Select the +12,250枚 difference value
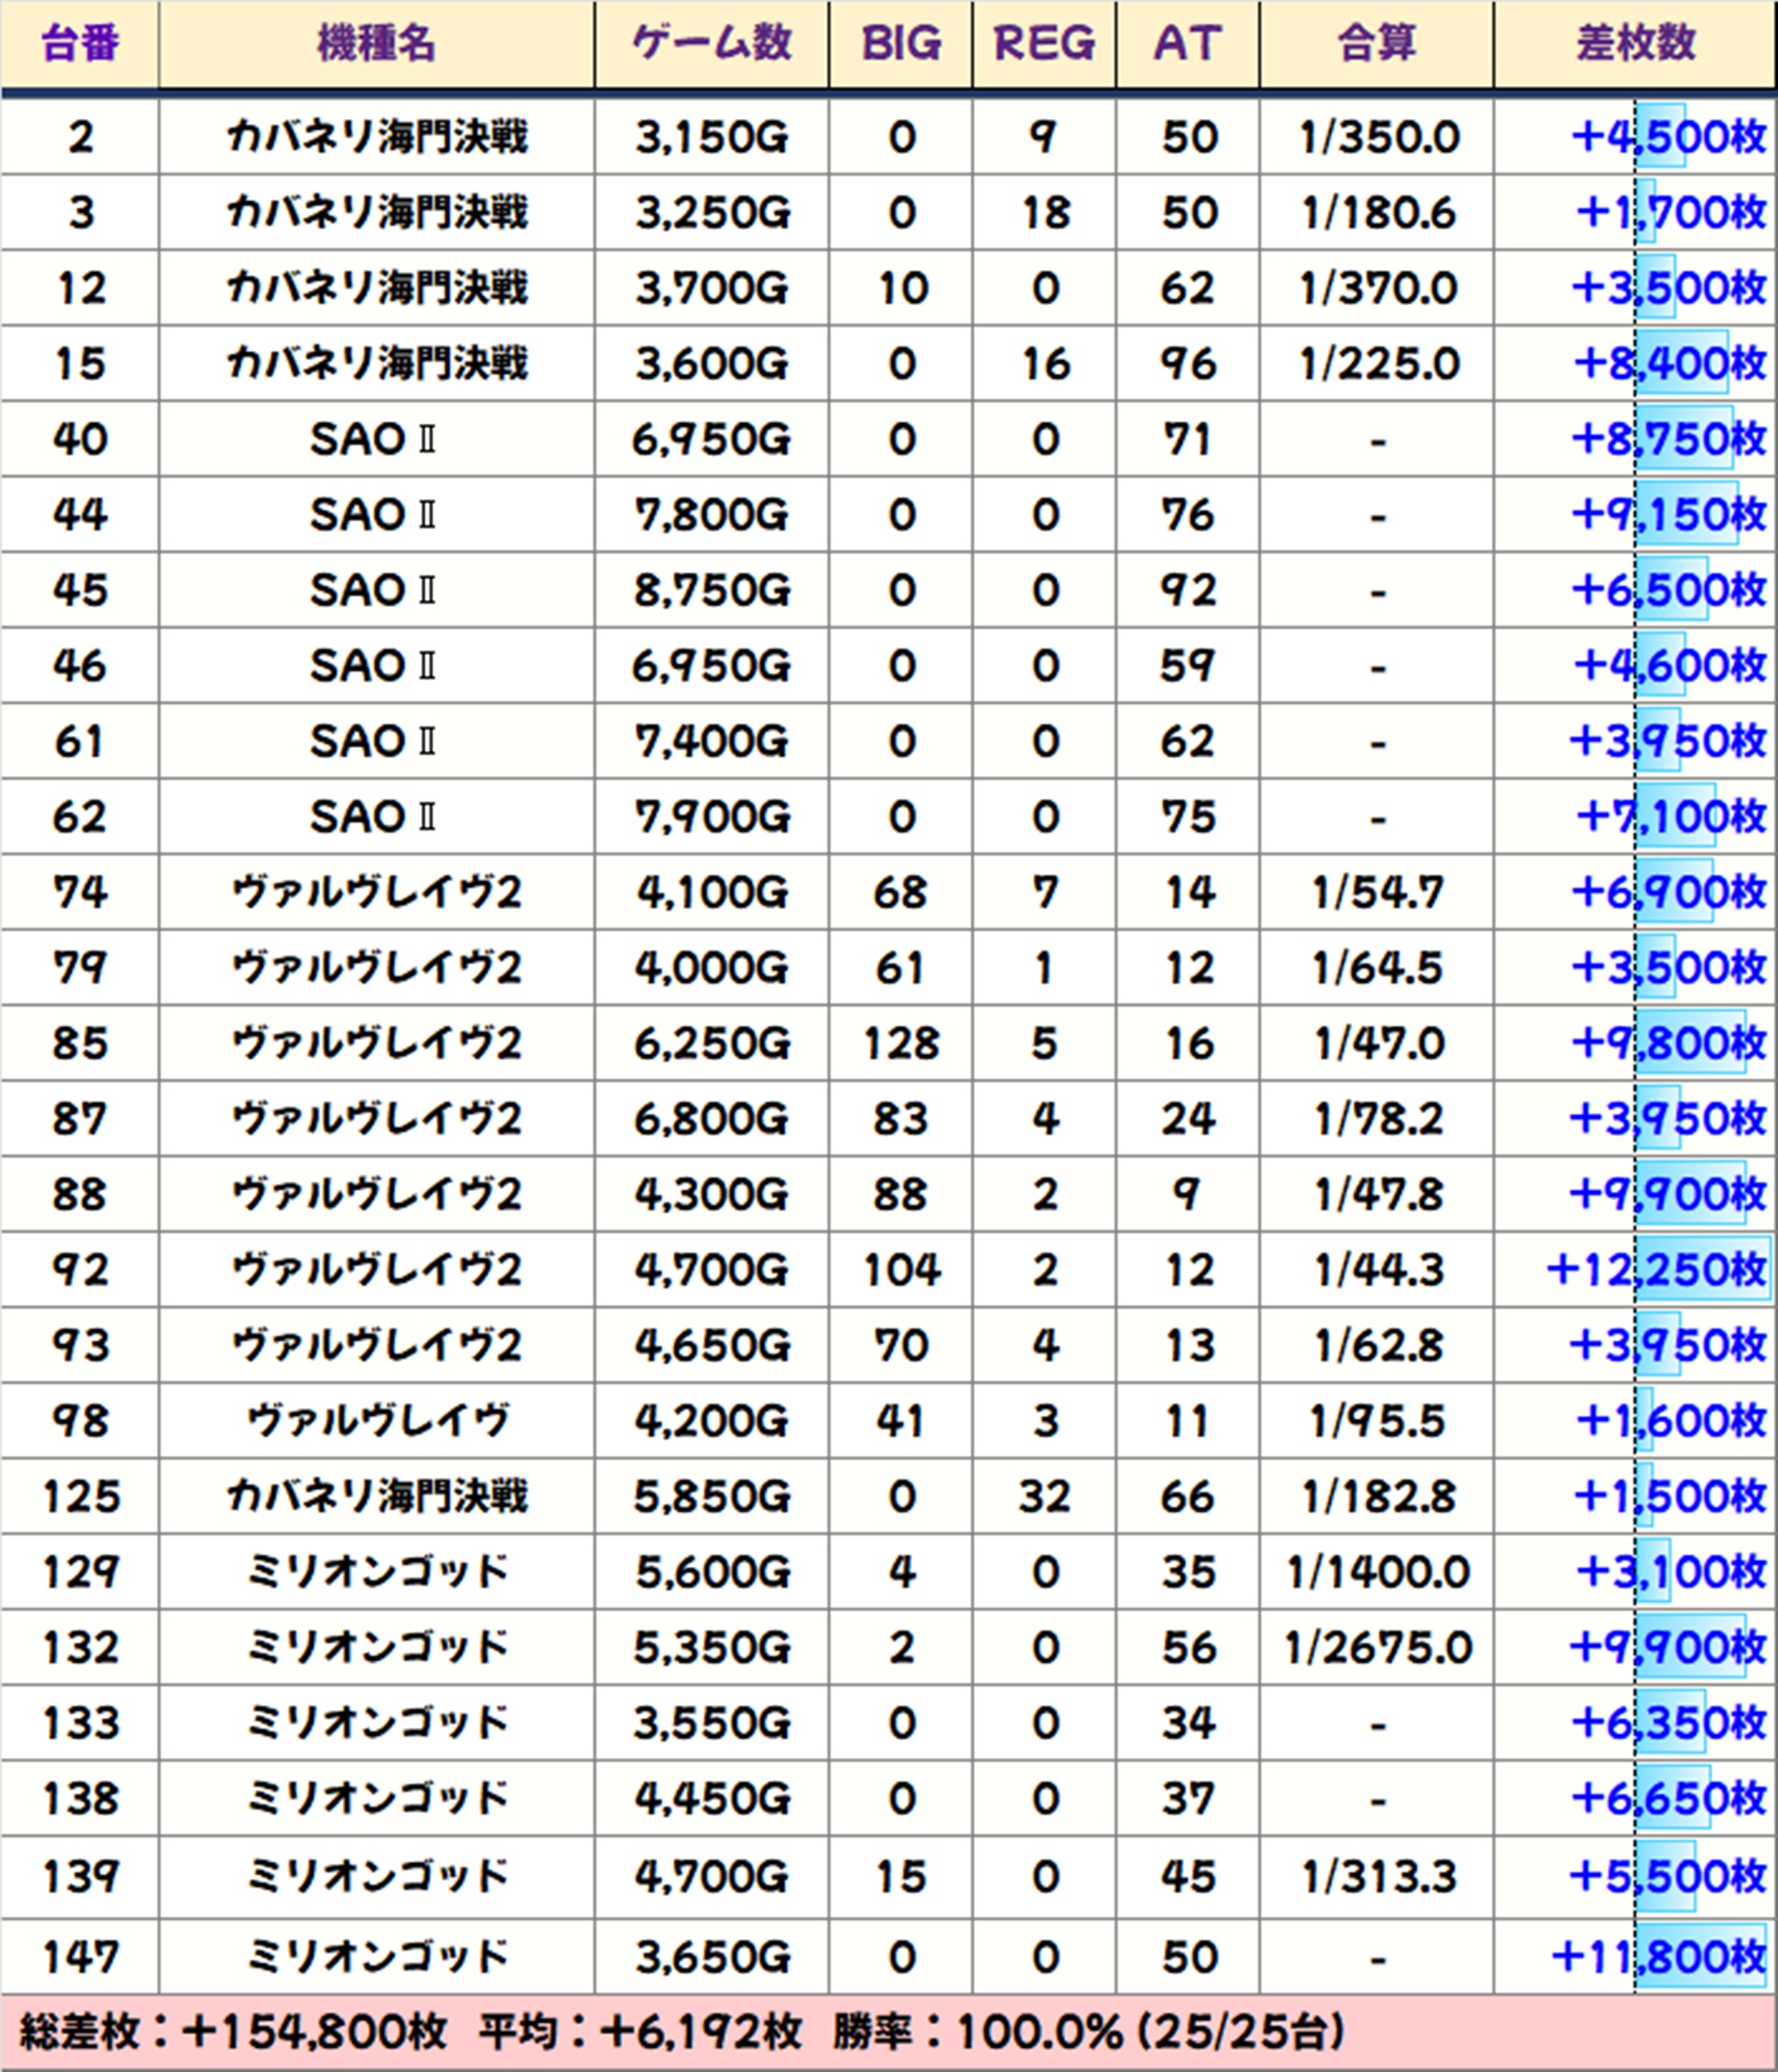 tap(1657, 1270)
